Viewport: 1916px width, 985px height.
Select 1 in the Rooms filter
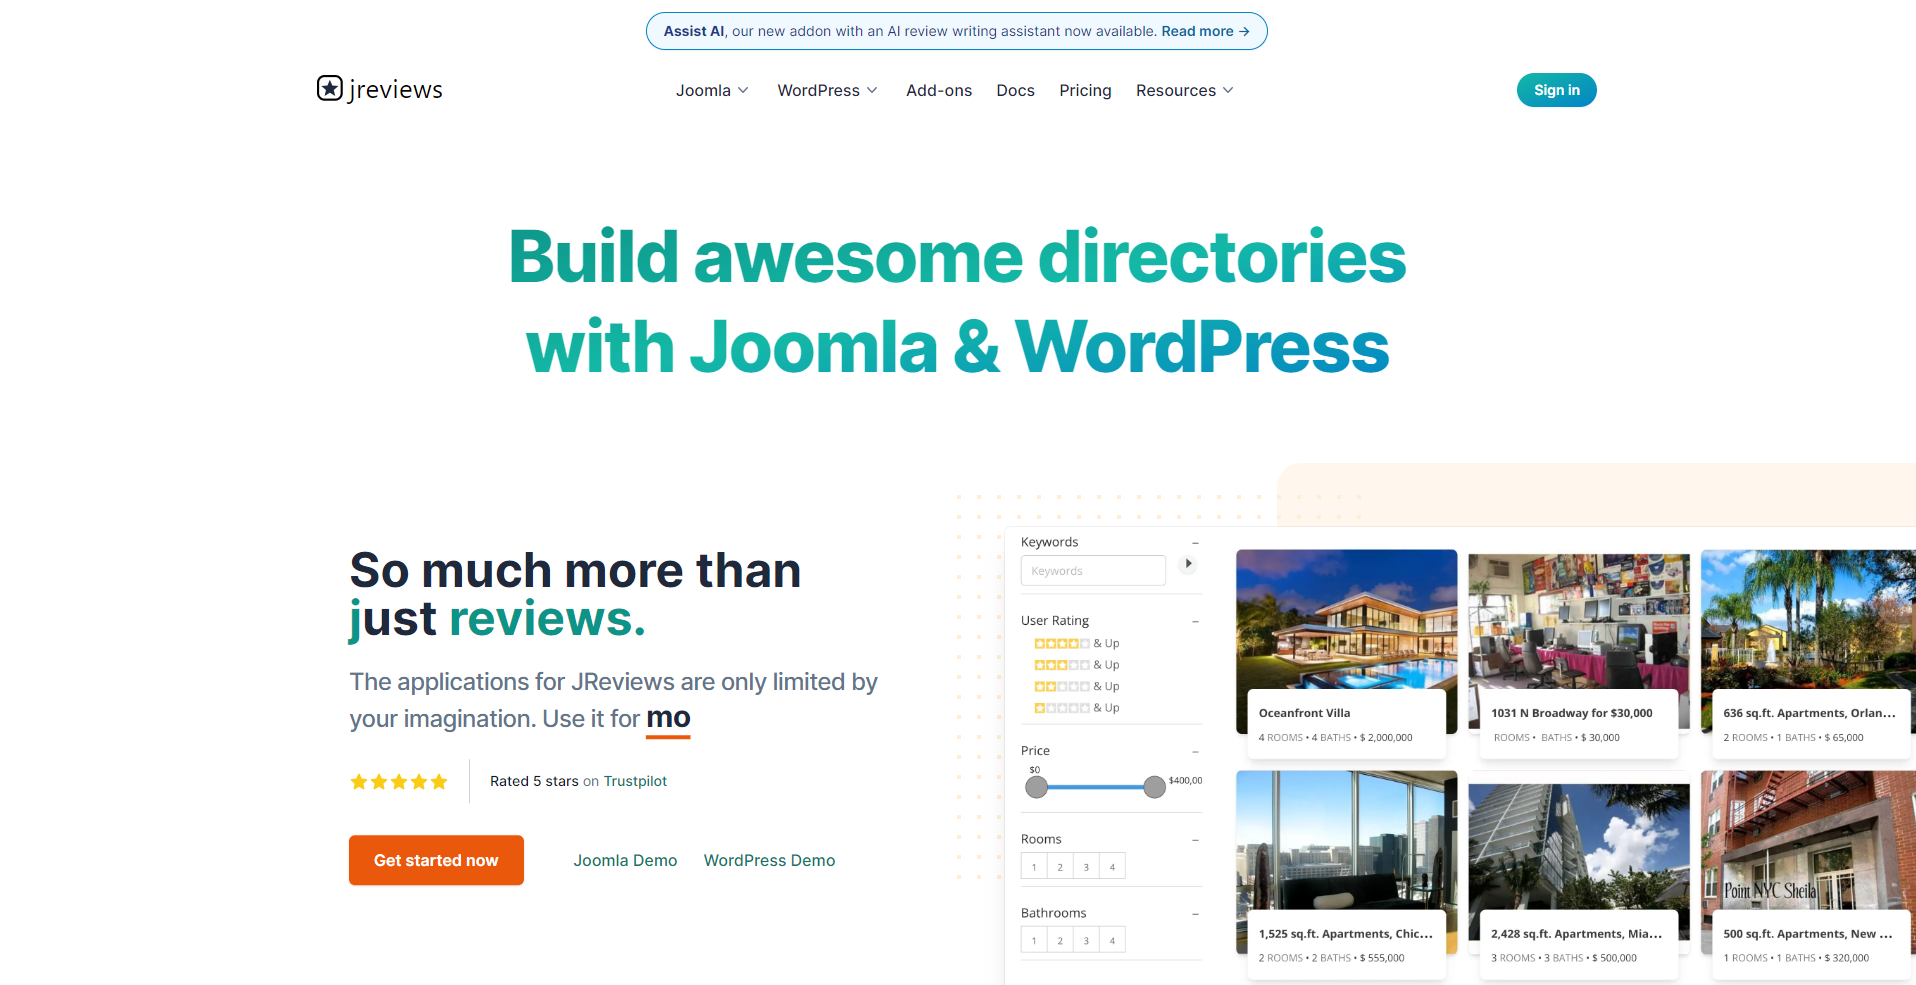(x=1034, y=866)
